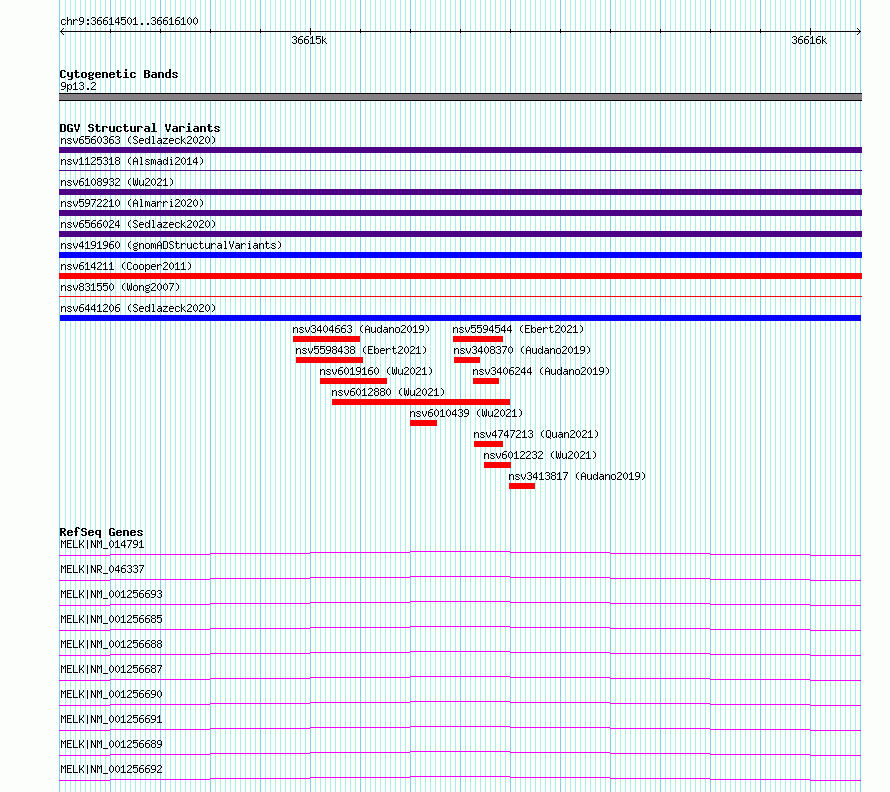
Task: Click the Cytogenetic Bands track title
Action: 119,74
